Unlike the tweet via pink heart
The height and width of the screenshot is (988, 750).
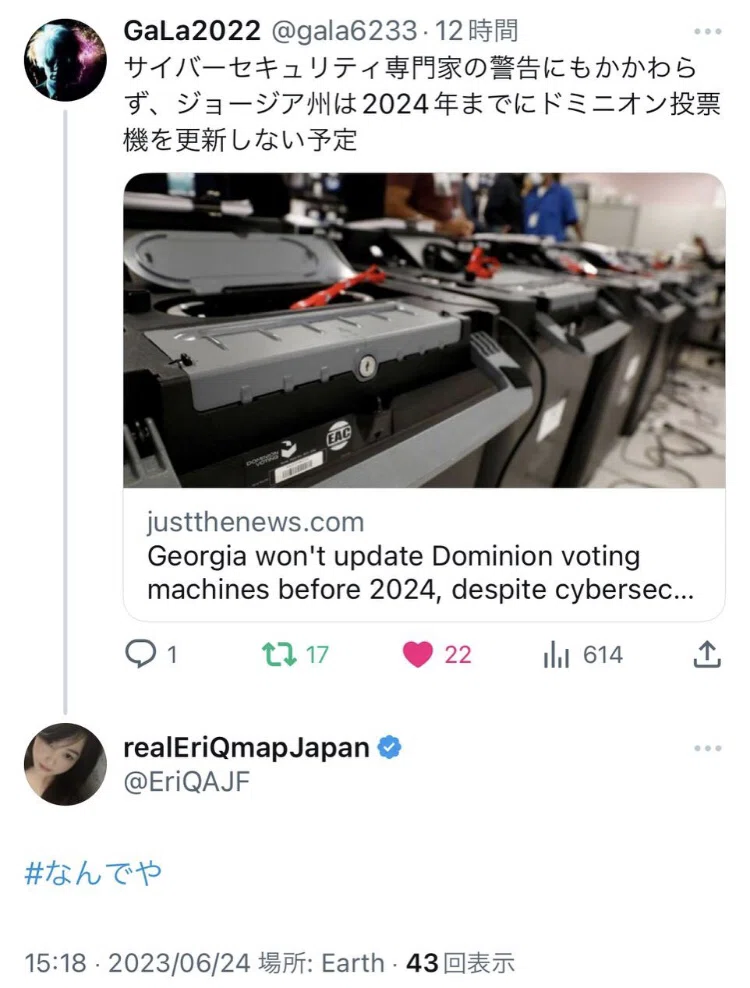point(417,654)
